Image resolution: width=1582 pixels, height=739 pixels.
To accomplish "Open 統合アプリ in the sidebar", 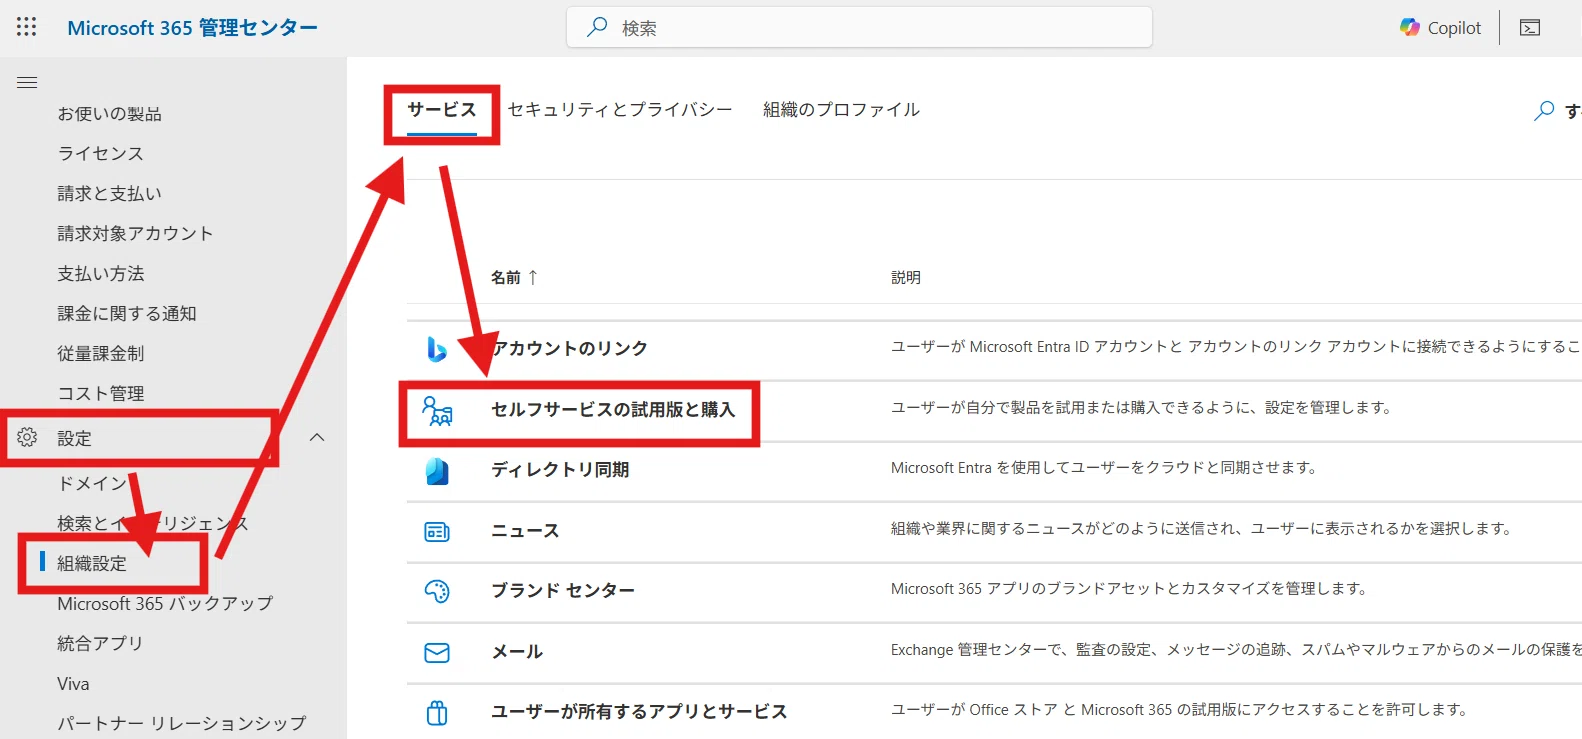I will [x=100, y=644].
